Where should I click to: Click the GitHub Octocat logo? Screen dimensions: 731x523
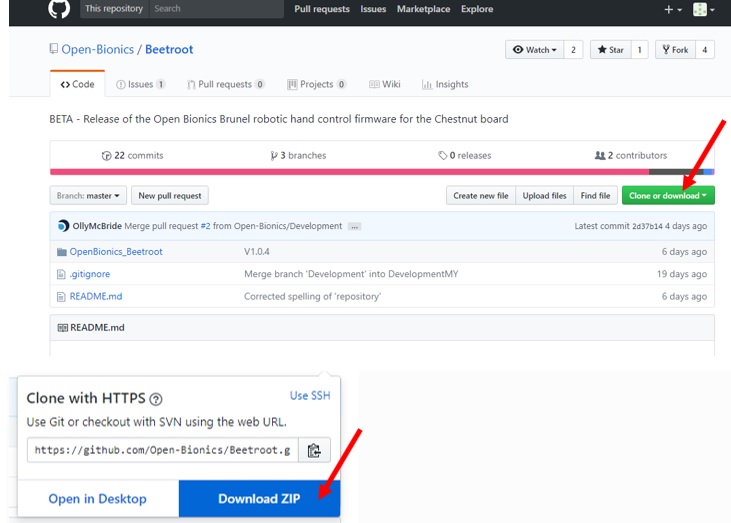(59, 8)
